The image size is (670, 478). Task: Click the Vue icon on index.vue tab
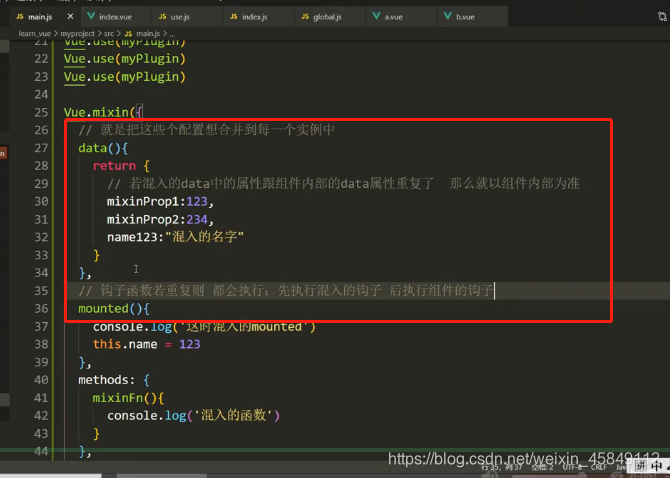click(91, 16)
